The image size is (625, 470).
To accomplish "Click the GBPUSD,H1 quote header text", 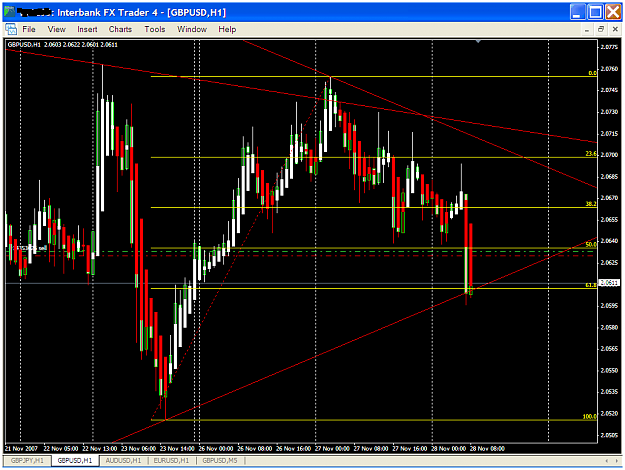I will [62, 45].
